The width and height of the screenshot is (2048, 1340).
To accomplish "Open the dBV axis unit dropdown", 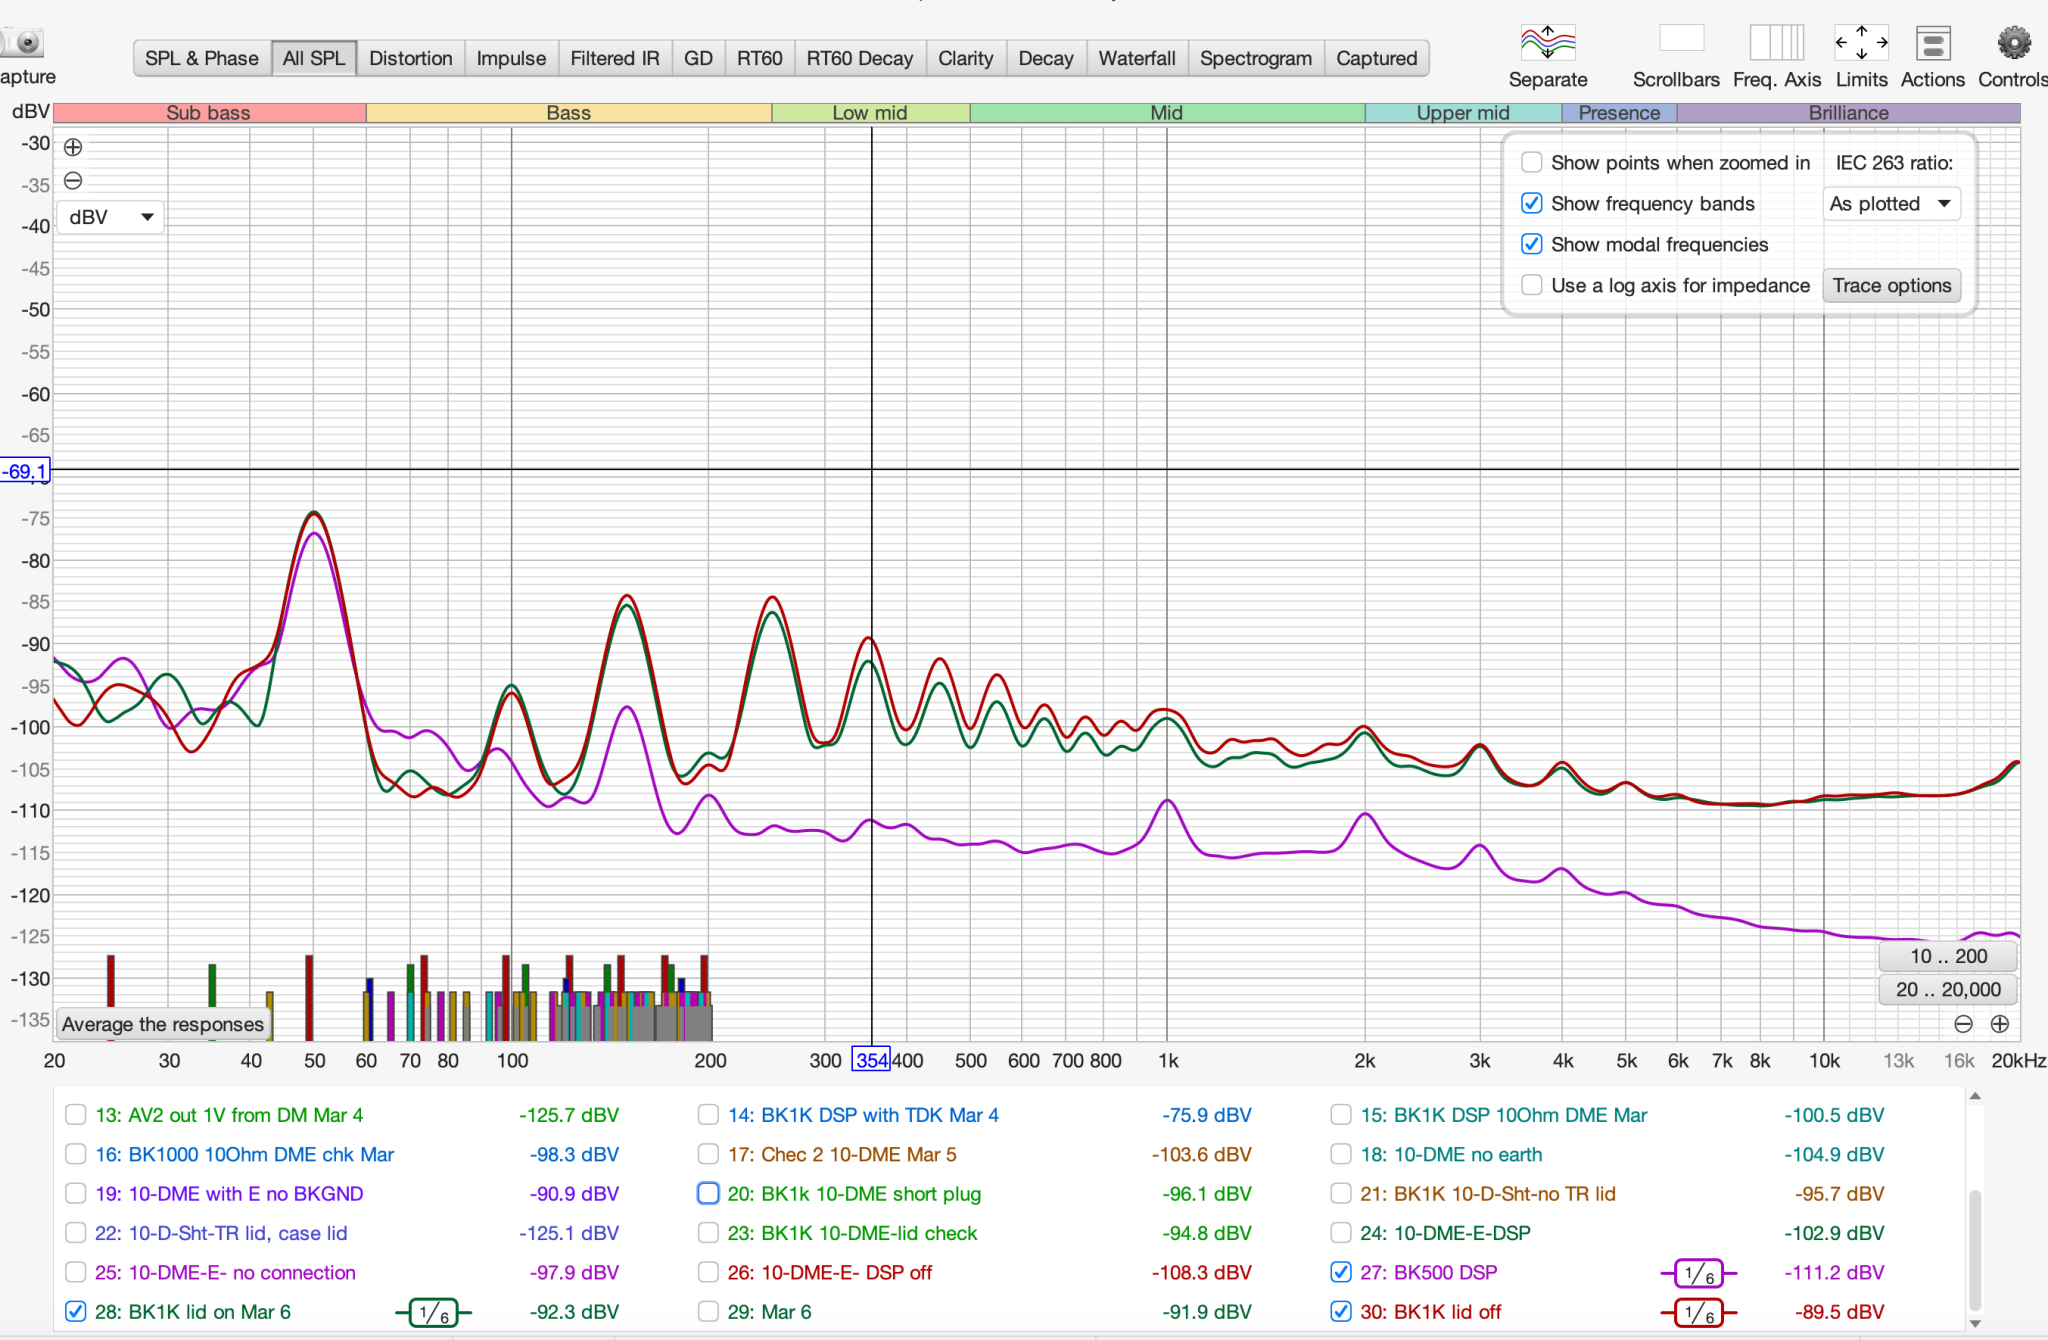I will click(110, 217).
